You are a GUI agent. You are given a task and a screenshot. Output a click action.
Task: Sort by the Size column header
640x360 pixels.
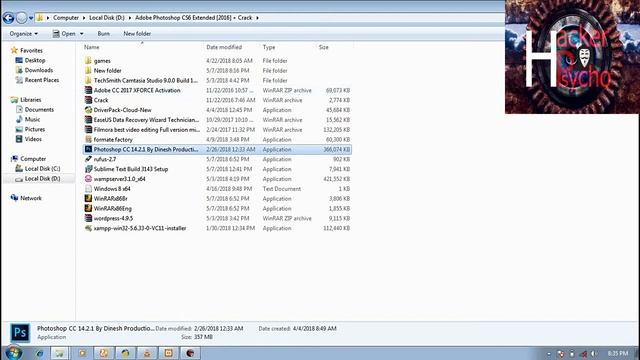324,47
